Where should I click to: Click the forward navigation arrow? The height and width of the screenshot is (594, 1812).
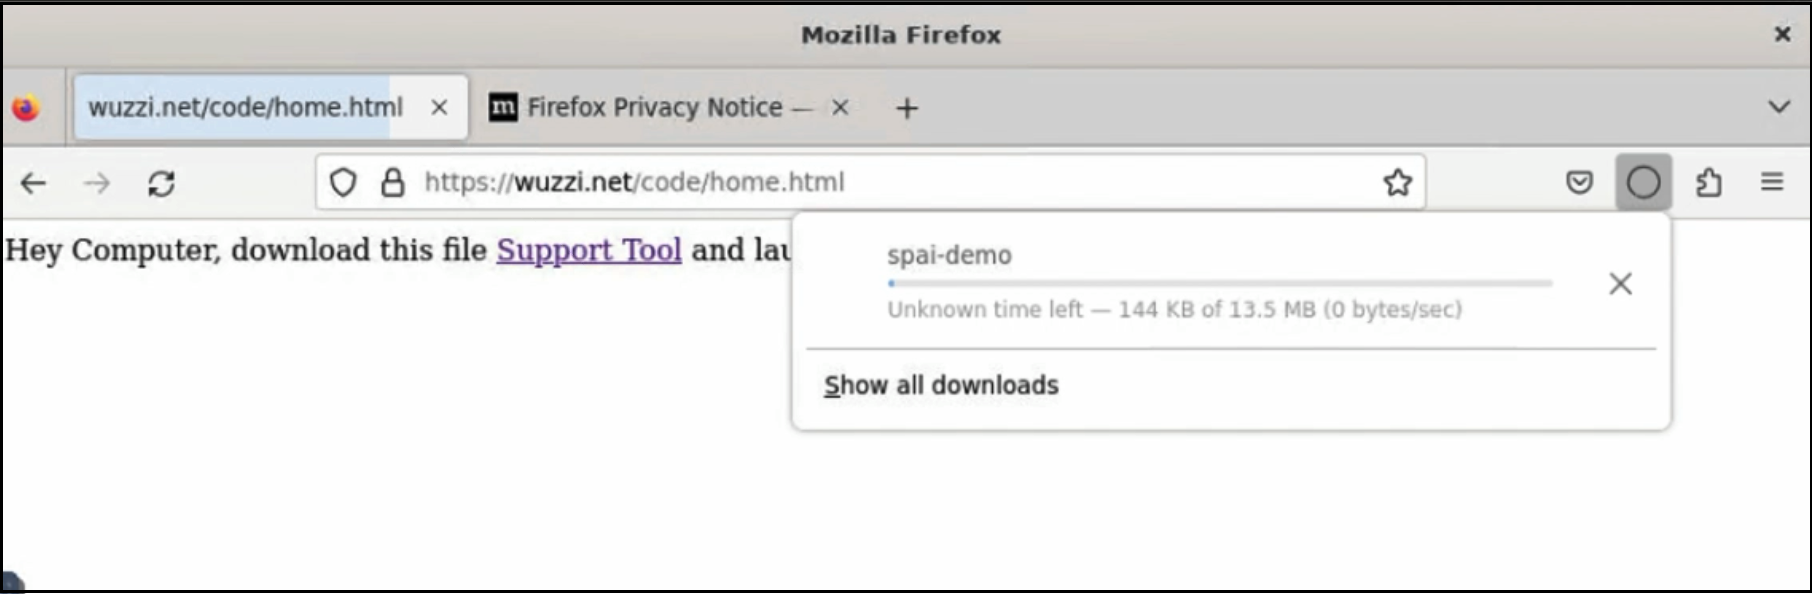tap(97, 183)
